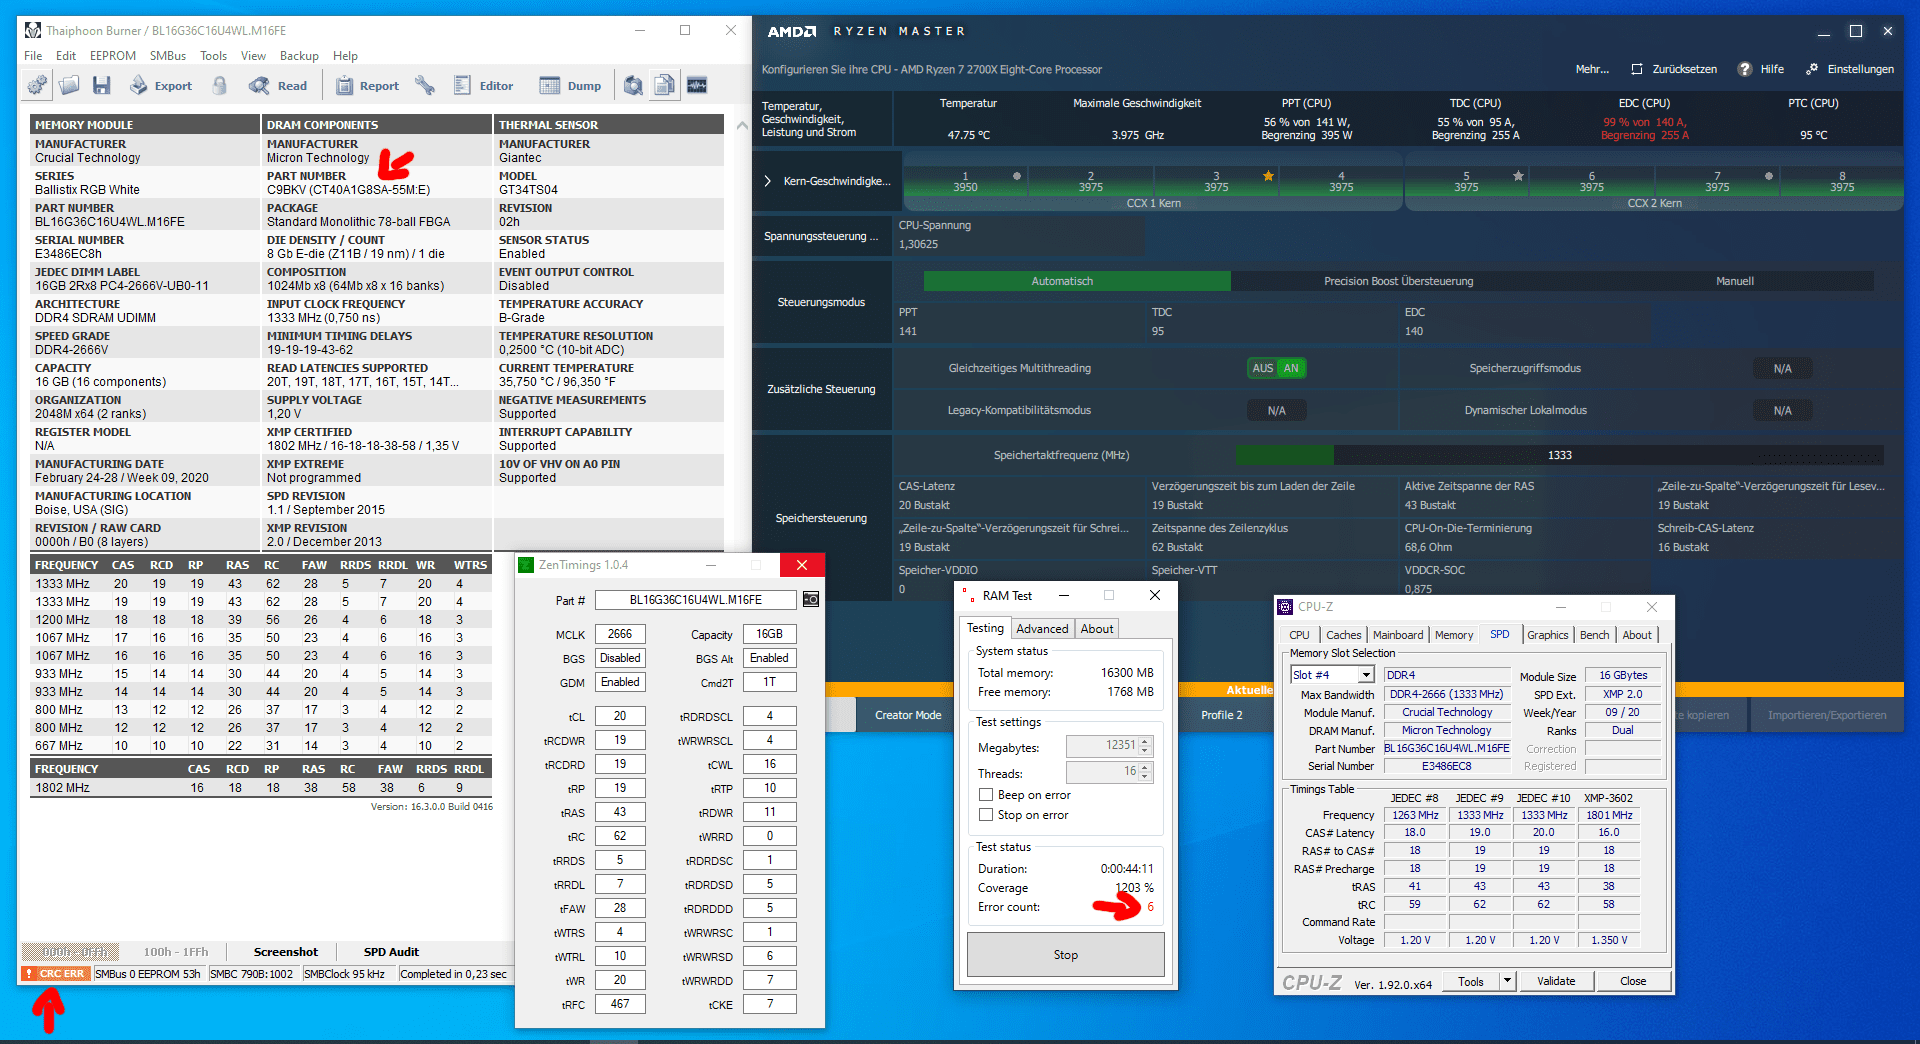Click the open folder icon in Thaiphoon Burner
This screenshot has width=1920, height=1044.
69,86
